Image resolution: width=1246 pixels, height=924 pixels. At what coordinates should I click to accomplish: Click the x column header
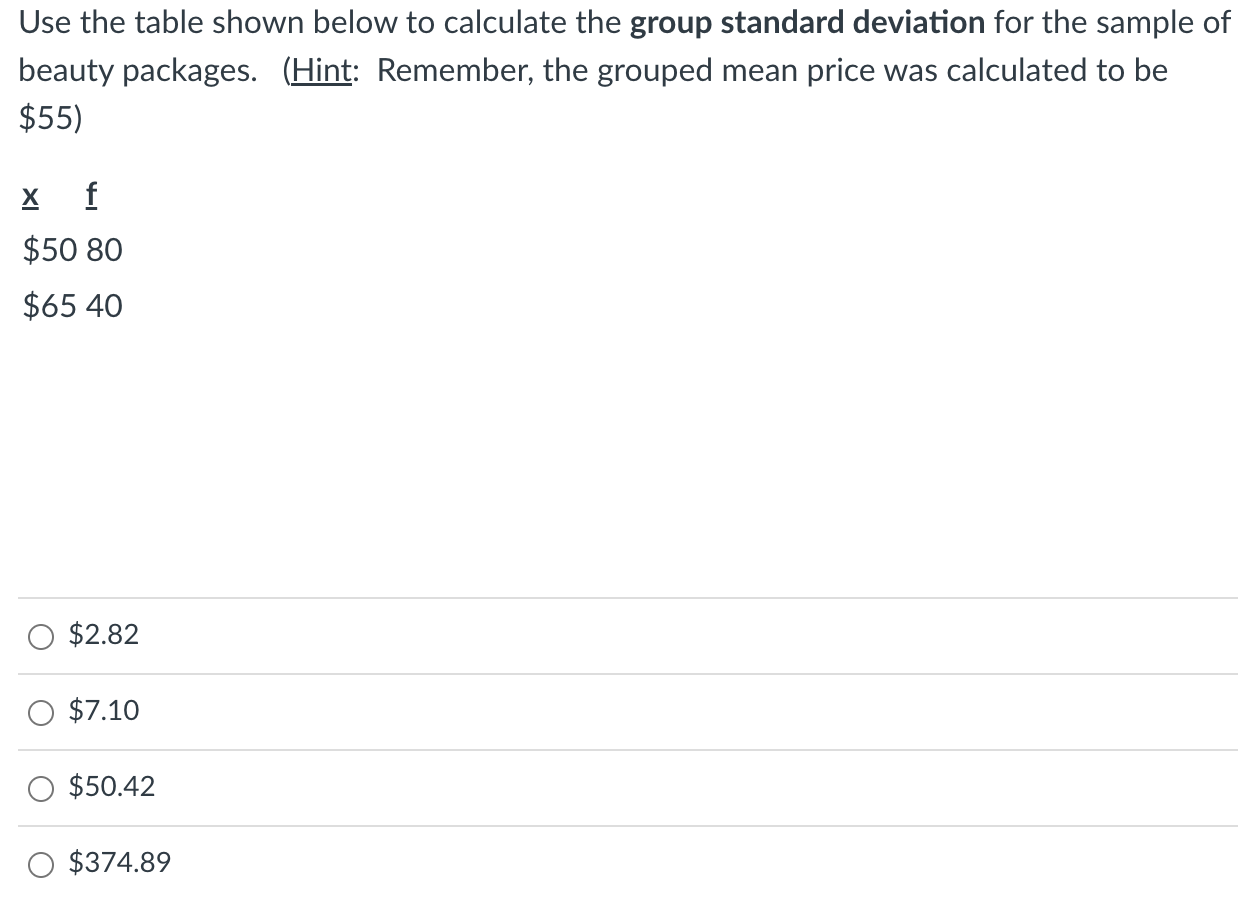point(29,194)
